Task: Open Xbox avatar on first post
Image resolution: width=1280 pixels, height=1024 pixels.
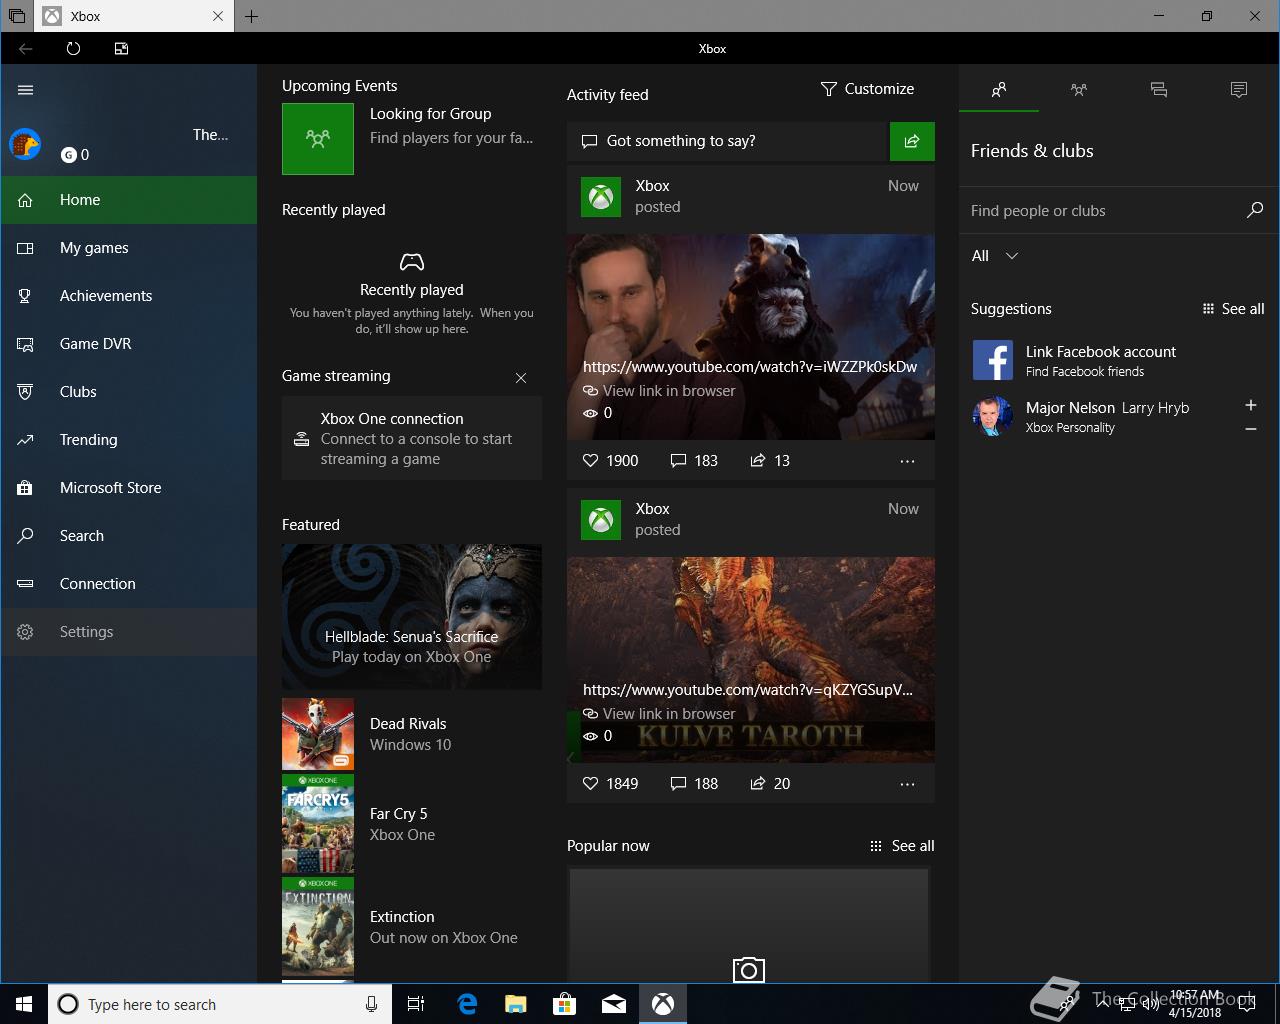Action: click(x=601, y=197)
